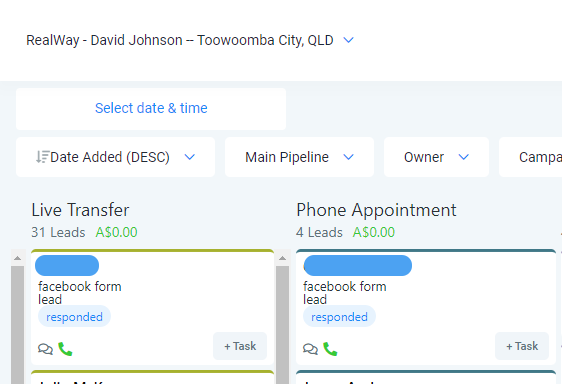The image size is (562, 384).
Task: Click the green phone icon in Phone Appointment card
Action: pyautogui.click(x=330, y=349)
